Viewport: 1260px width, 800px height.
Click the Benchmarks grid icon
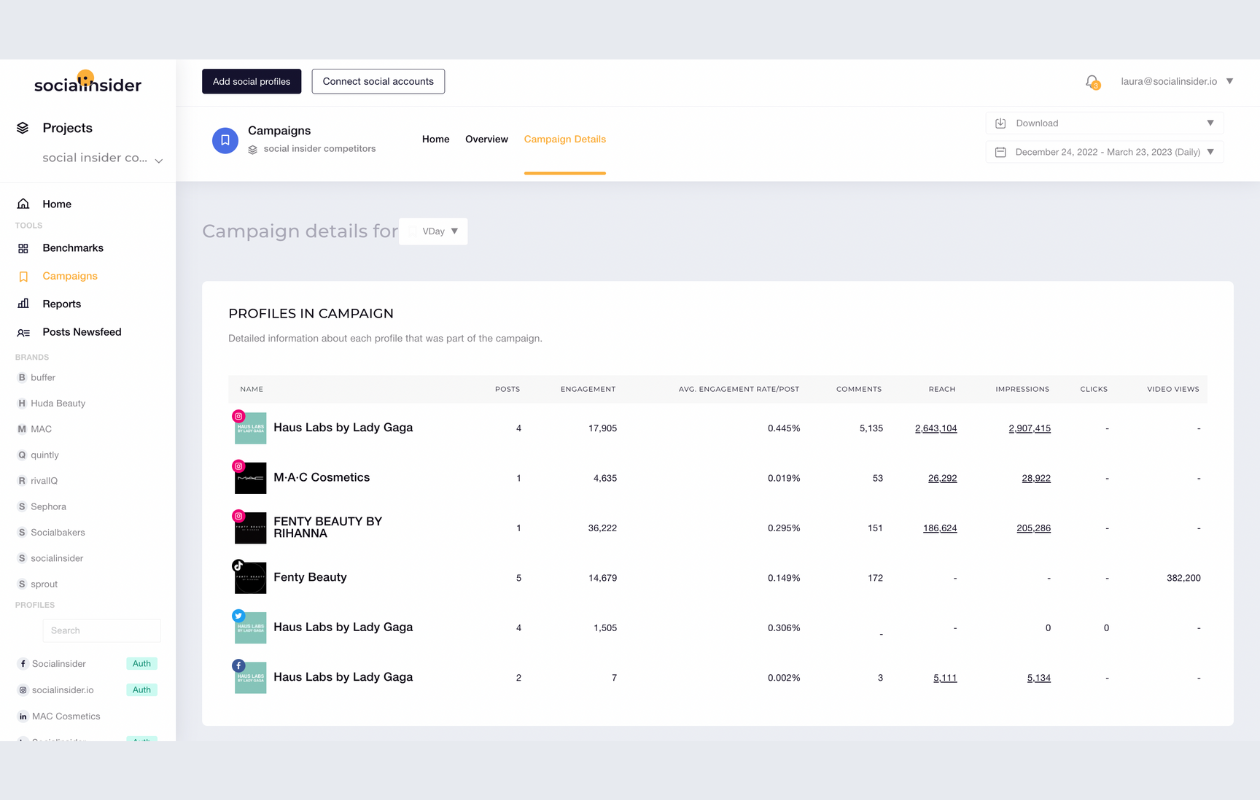pos(23,248)
